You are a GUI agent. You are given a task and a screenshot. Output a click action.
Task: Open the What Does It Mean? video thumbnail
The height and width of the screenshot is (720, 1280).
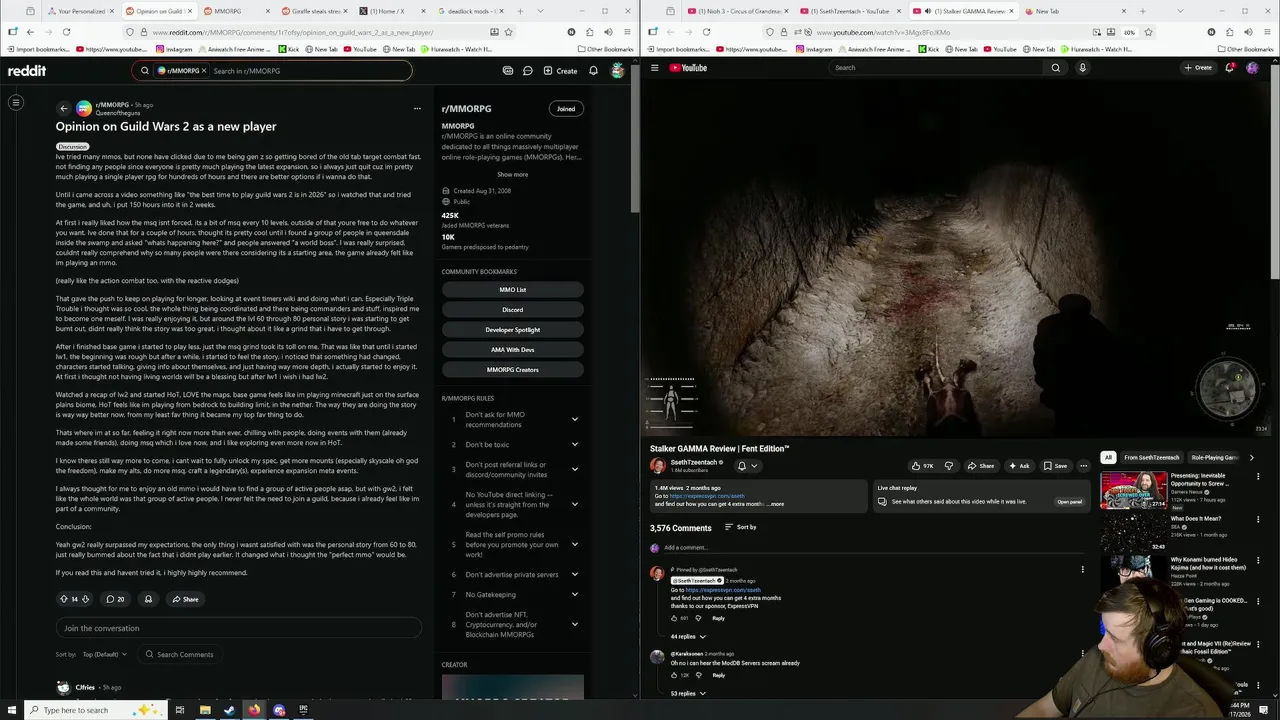1133,532
